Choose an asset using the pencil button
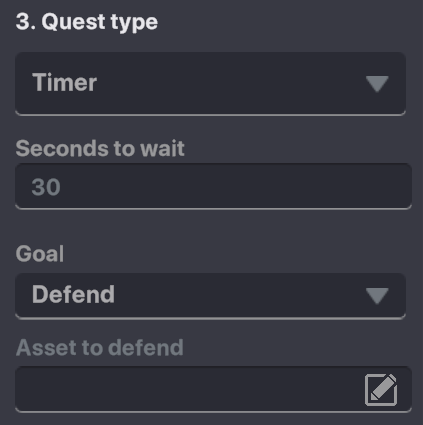 click(x=381, y=390)
